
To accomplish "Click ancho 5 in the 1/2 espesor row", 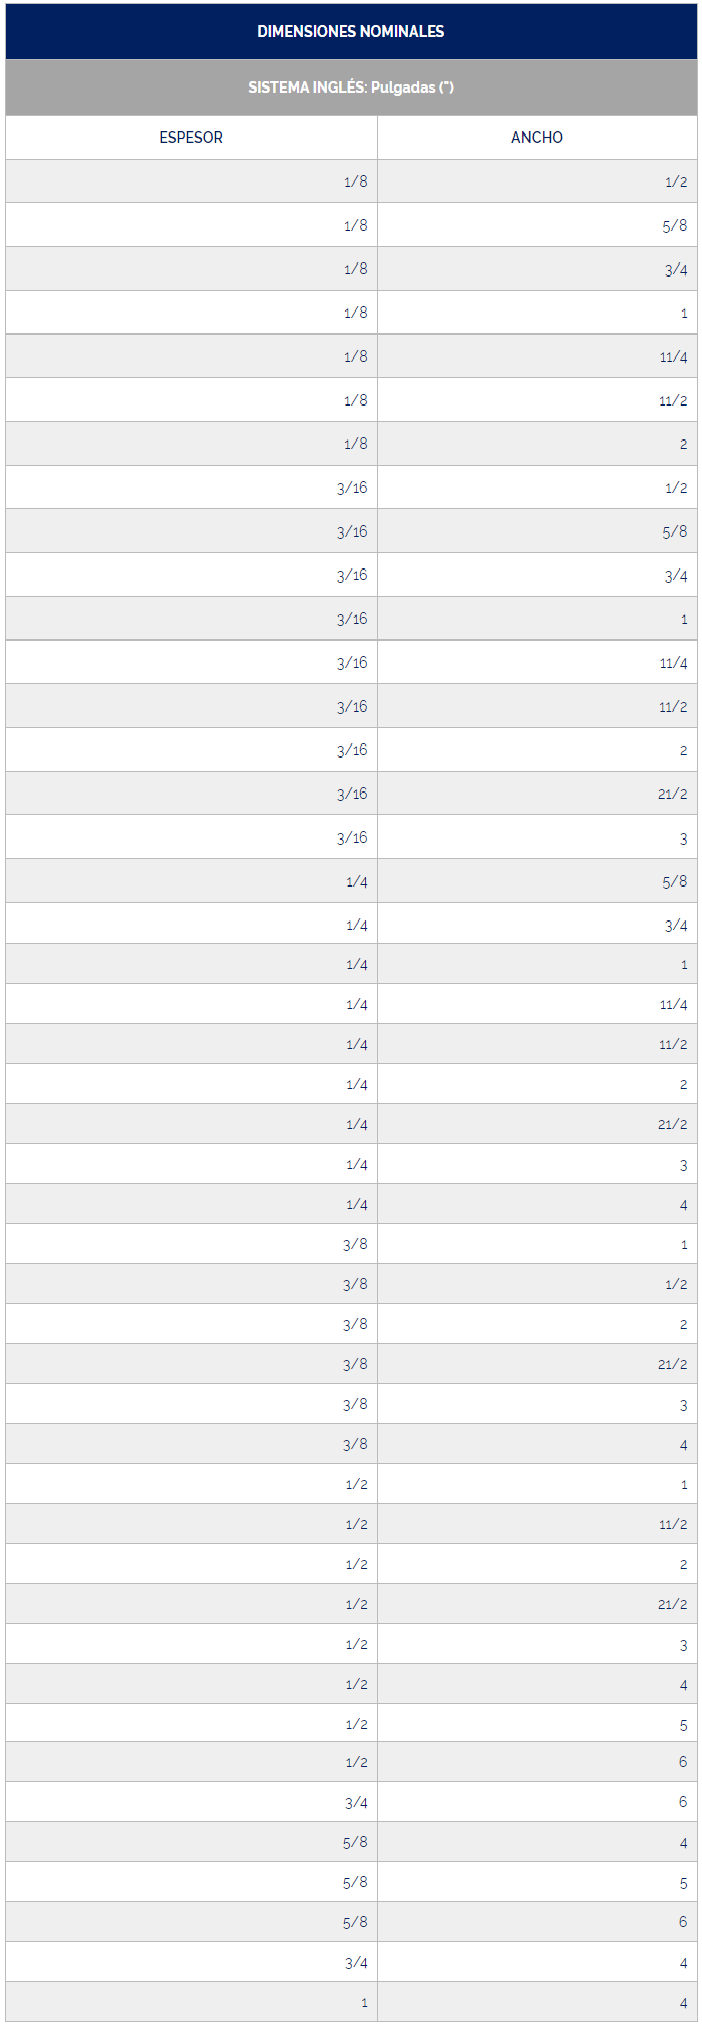I will click(x=683, y=1725).
